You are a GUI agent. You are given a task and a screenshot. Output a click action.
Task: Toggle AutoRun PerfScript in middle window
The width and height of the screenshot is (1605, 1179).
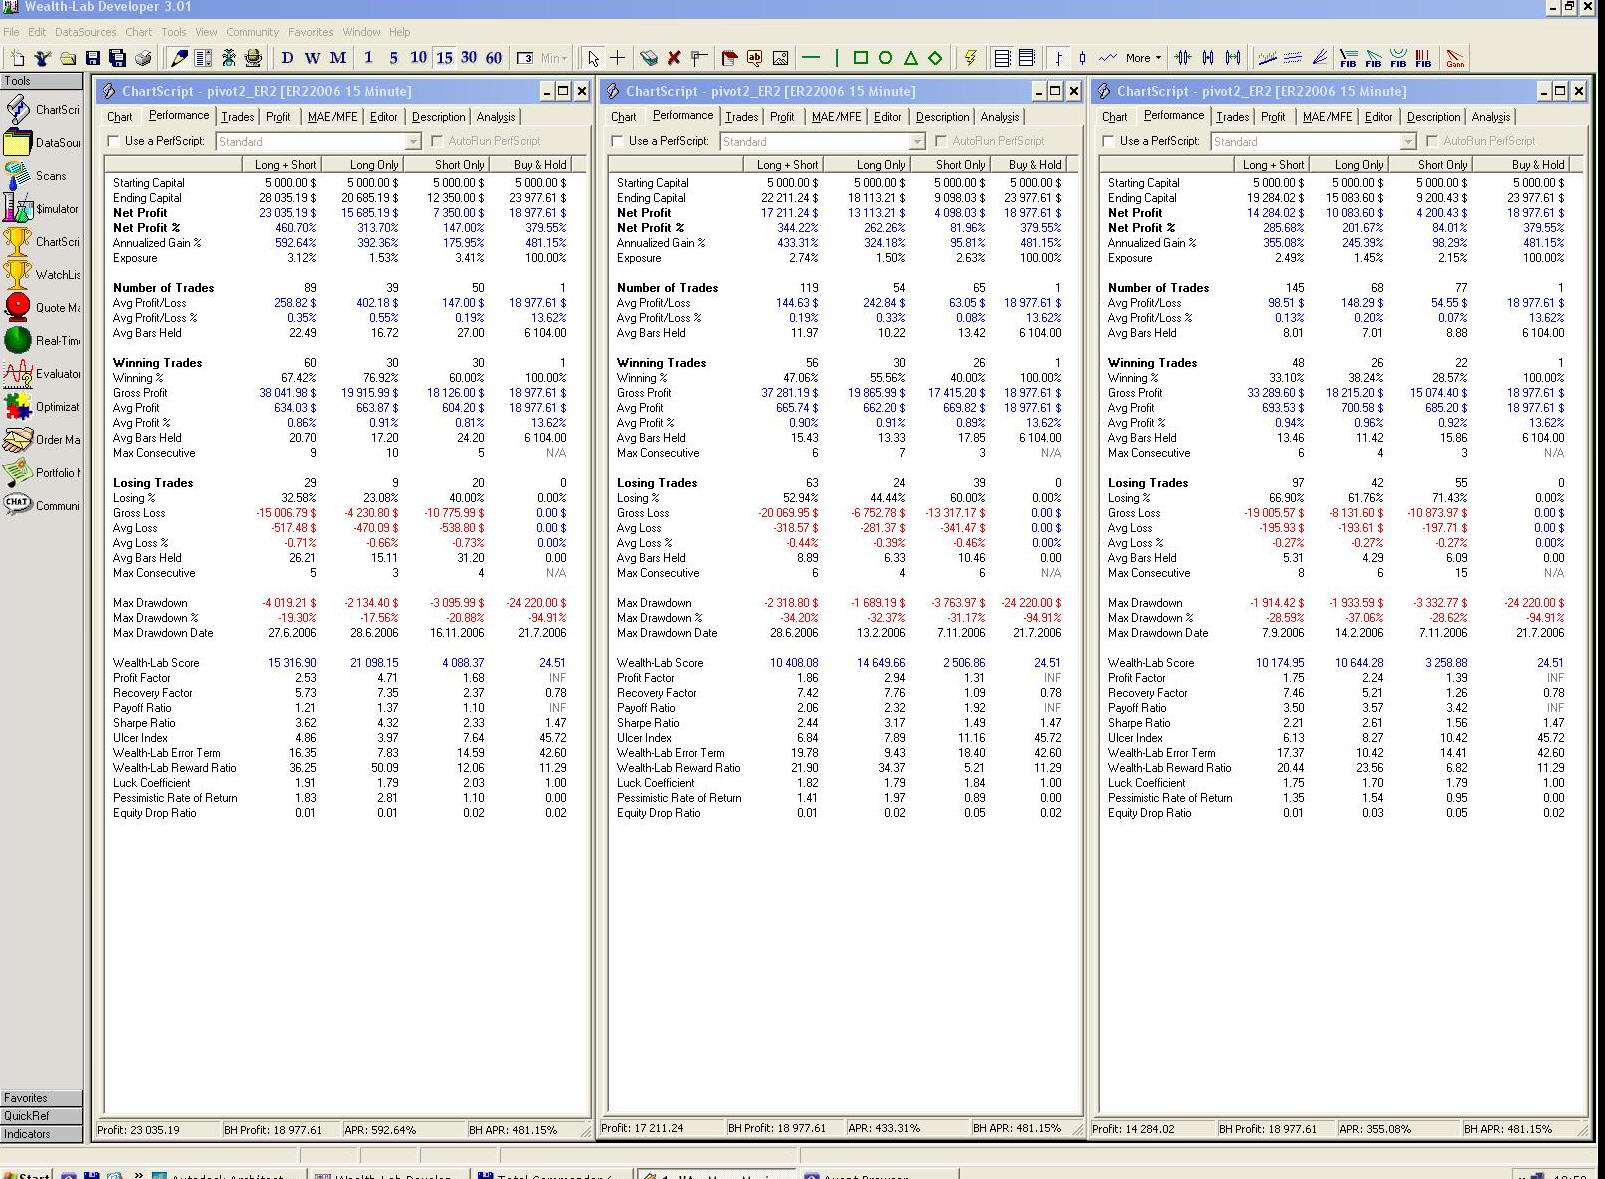[x=941, y=141]
